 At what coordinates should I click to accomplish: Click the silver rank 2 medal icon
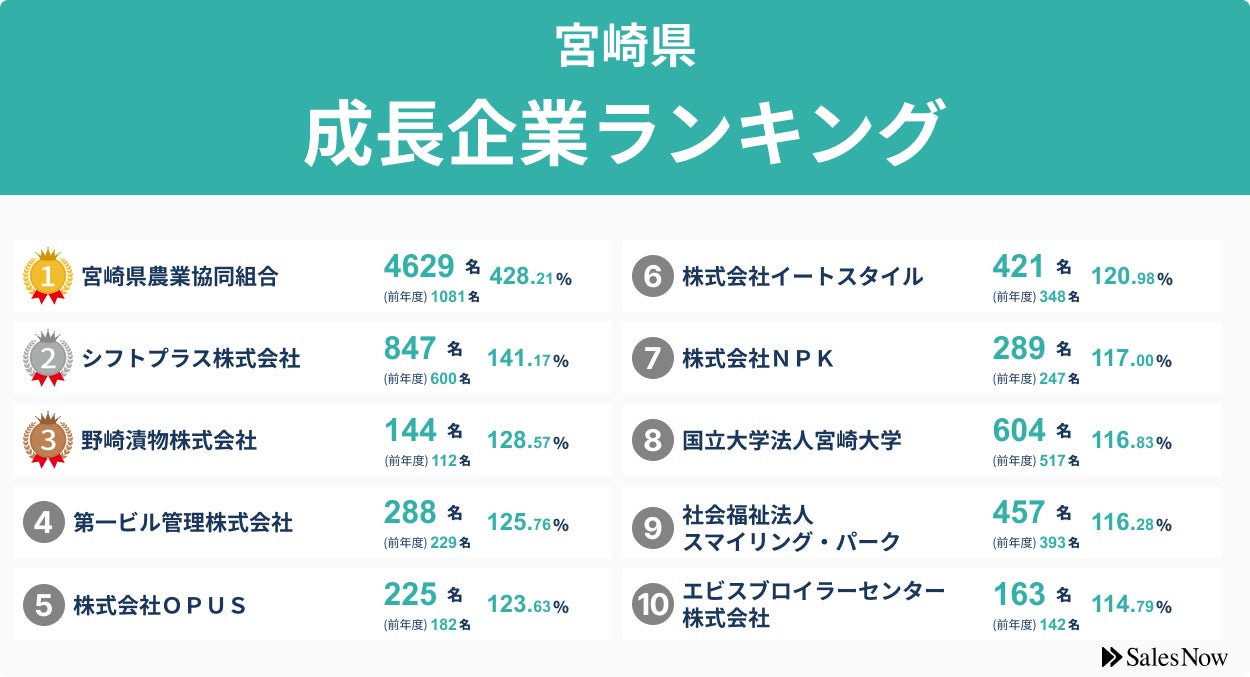click(x=48, y=357)
